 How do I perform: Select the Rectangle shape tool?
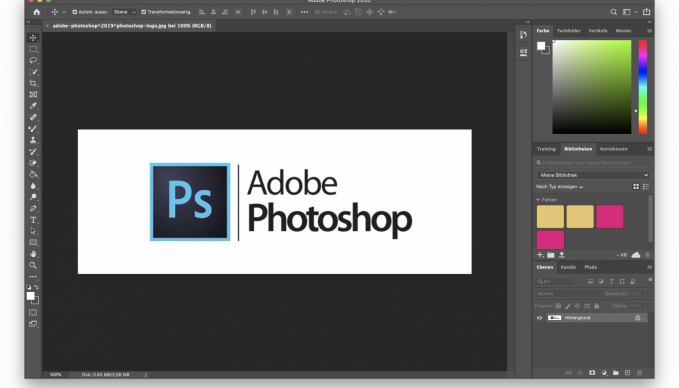tap(33, 242)
